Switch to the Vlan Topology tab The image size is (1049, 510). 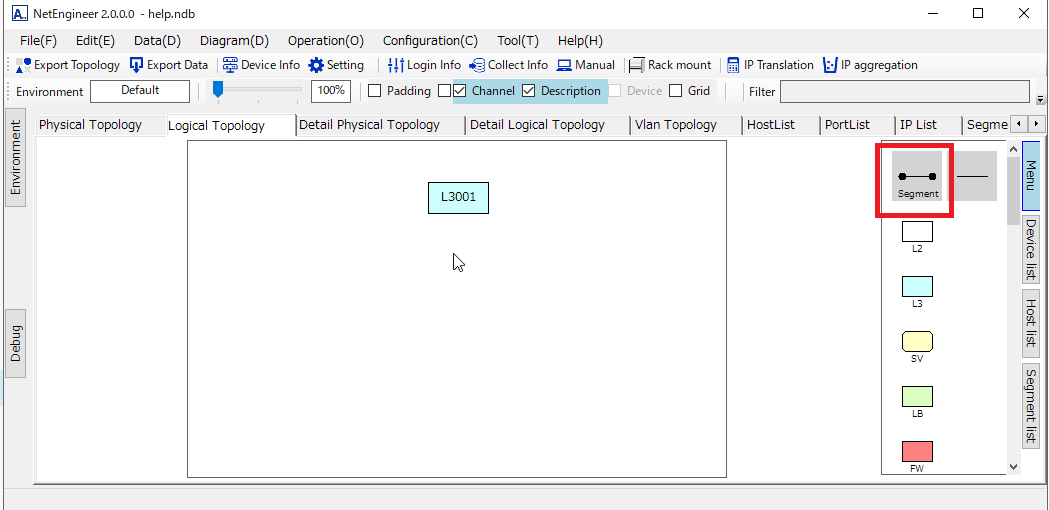point(675,125)
